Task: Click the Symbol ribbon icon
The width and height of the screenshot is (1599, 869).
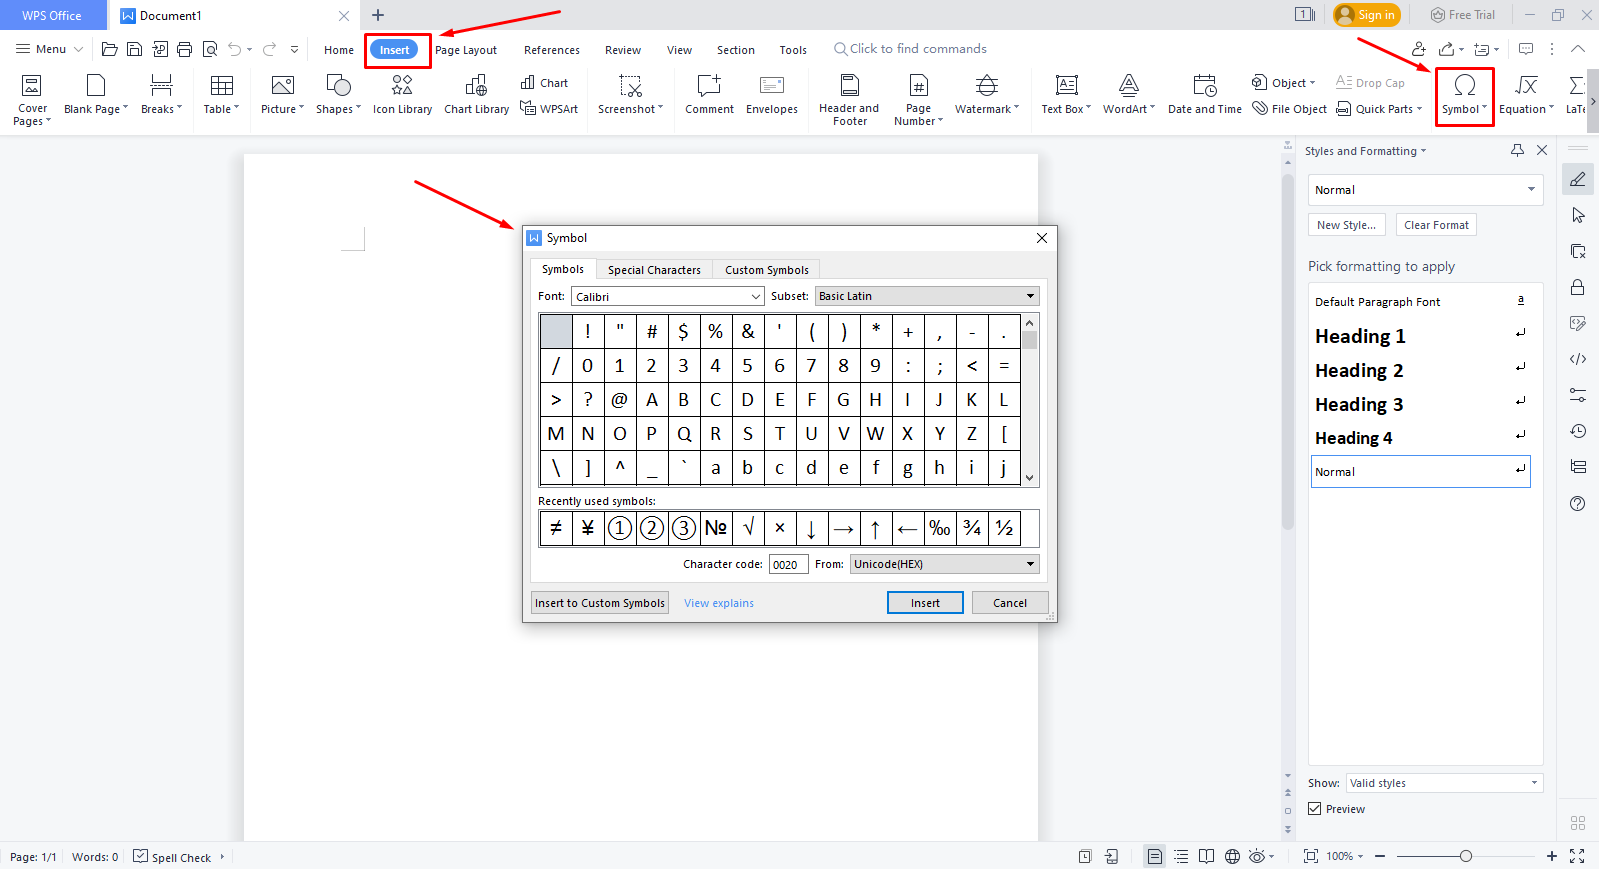Action: click(x=1465, y=86)
